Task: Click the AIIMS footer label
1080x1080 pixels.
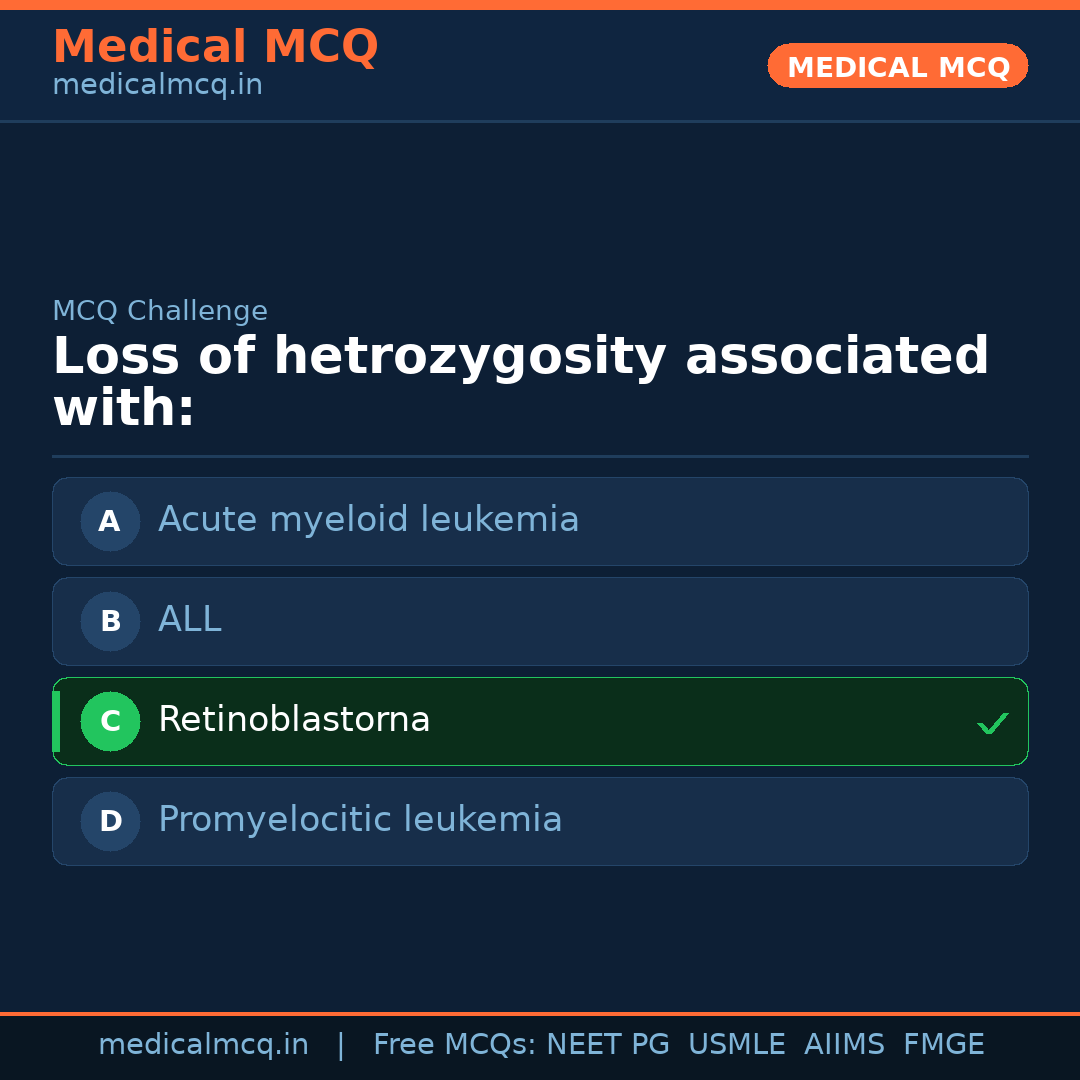Action: click(x=844, y=1045)
